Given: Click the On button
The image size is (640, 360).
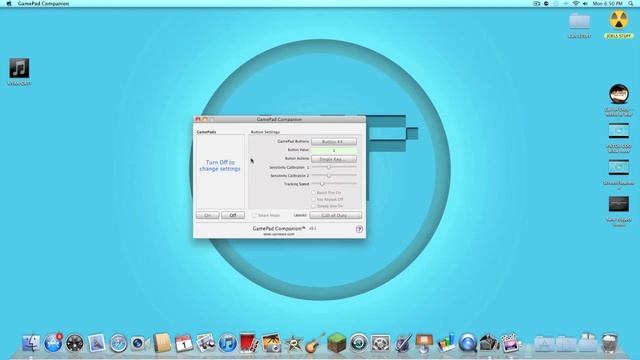Looking at the screenshot, I should pyautogui.click(x=207, y=215).
